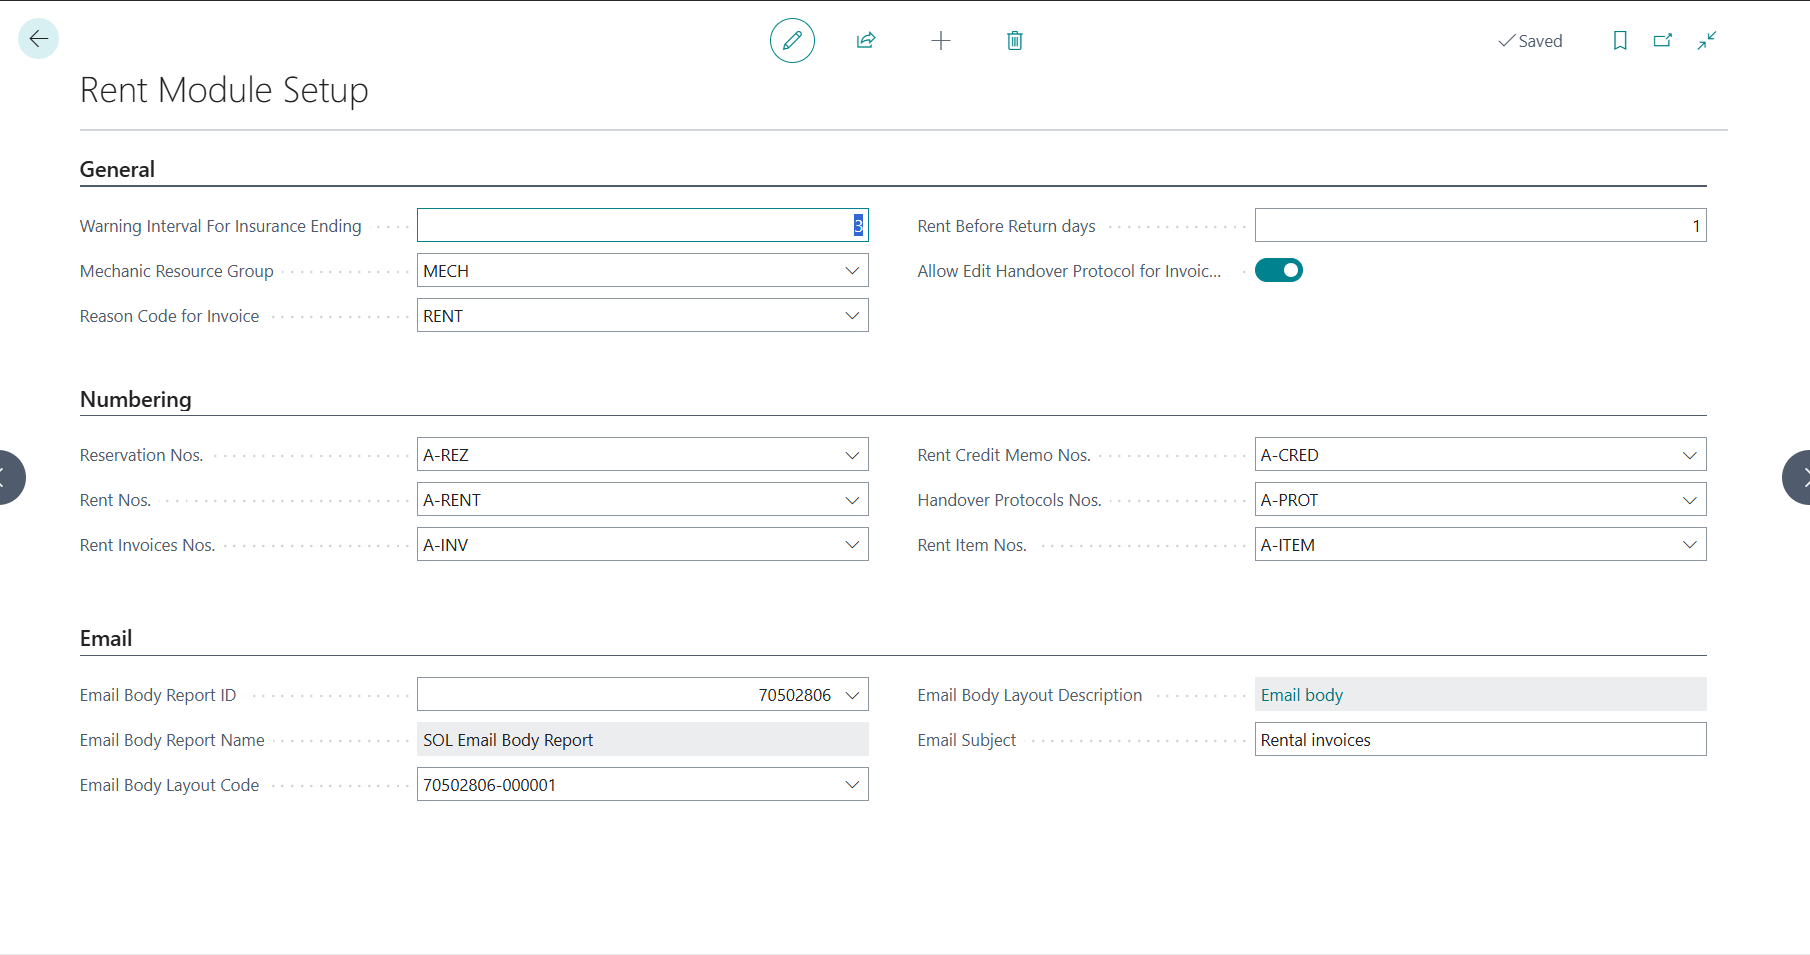Go to next record arrow
The height and width of the screenshot is (955, 1810).
1799,478
